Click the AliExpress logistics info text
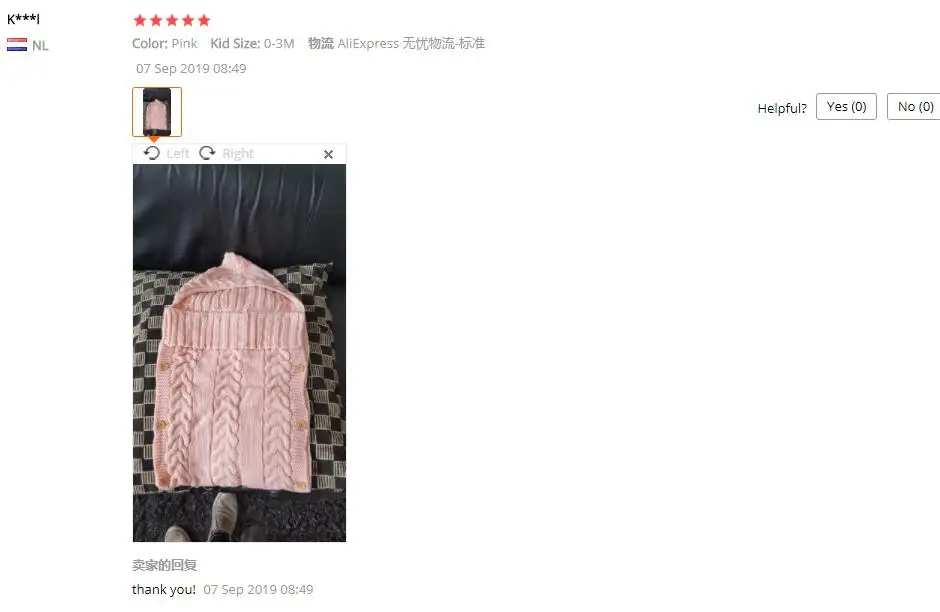The width and height of the screenshot is (940, 612). [x=396, y=43]
